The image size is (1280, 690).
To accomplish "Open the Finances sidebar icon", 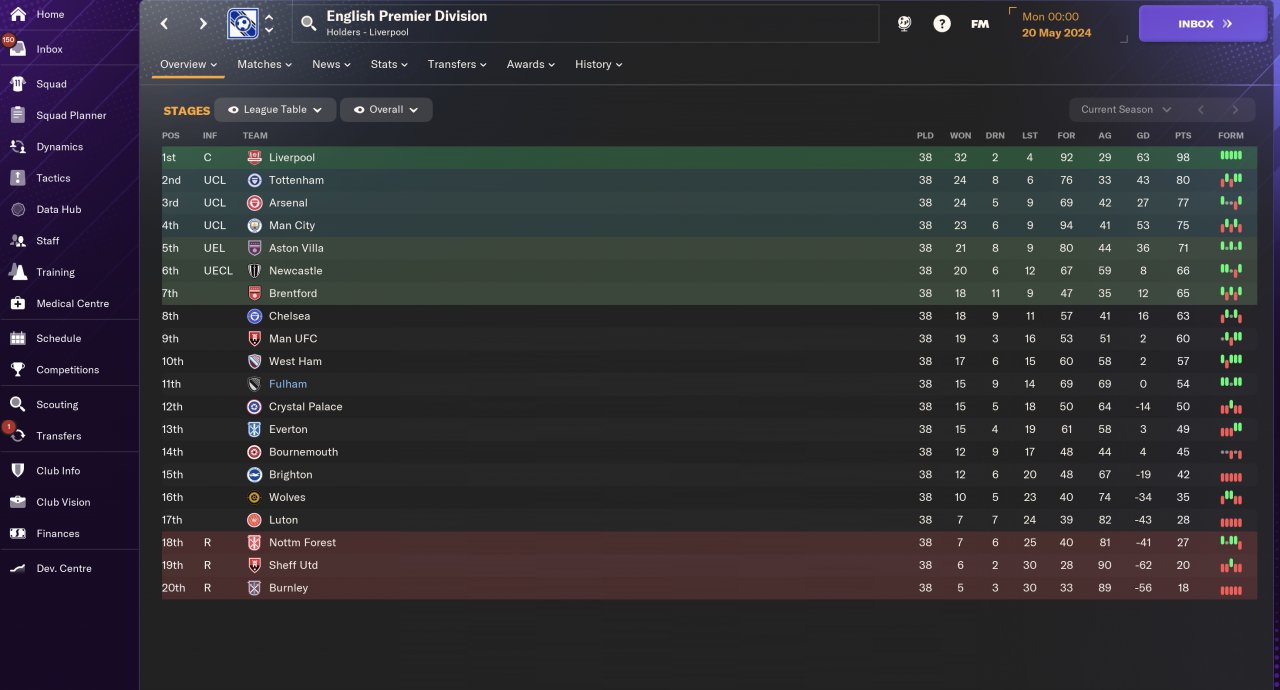I will (17, 533).
